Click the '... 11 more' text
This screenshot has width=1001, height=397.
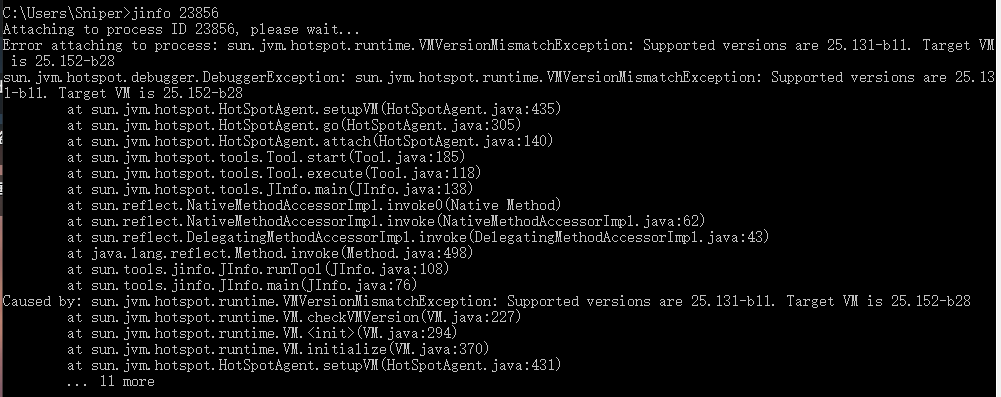[x=110, y=382]
